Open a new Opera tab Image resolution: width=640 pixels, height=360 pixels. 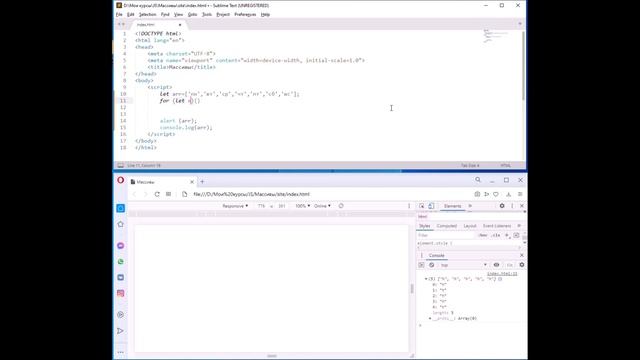coord(202,182)
